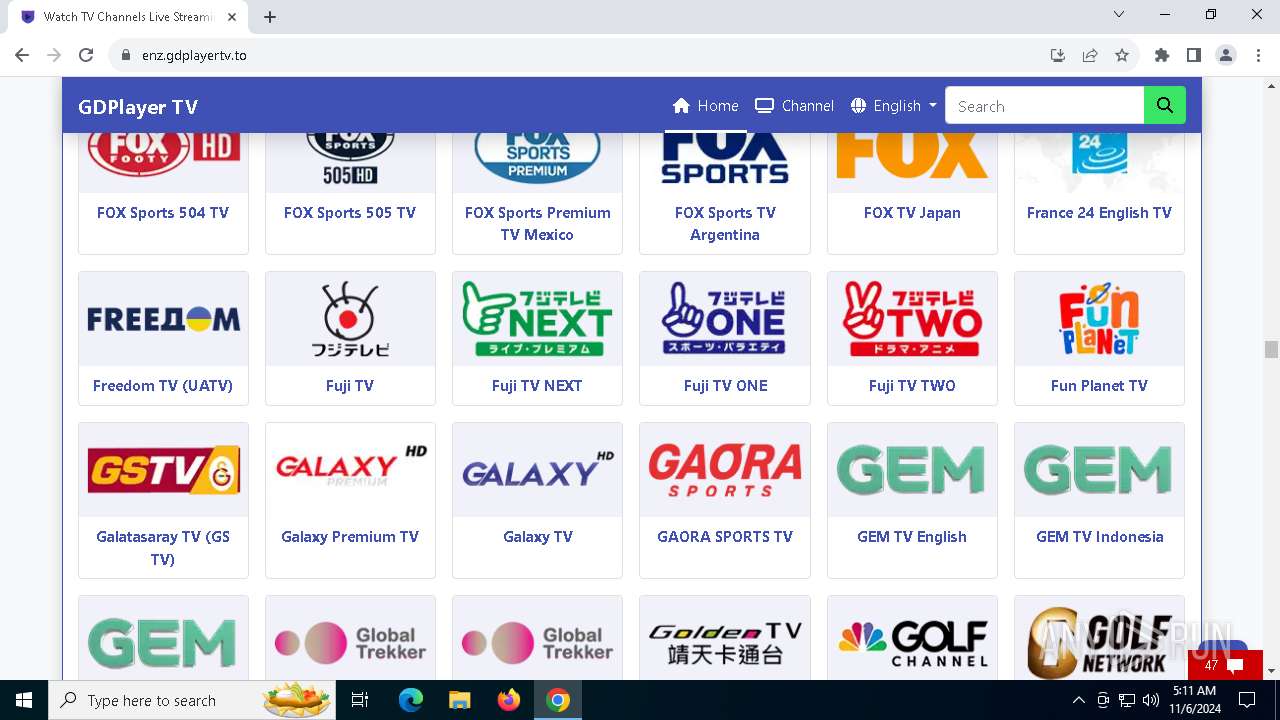Select the Fuji TV logo thumbnail
1280x720 pixels.
point(350,319)
